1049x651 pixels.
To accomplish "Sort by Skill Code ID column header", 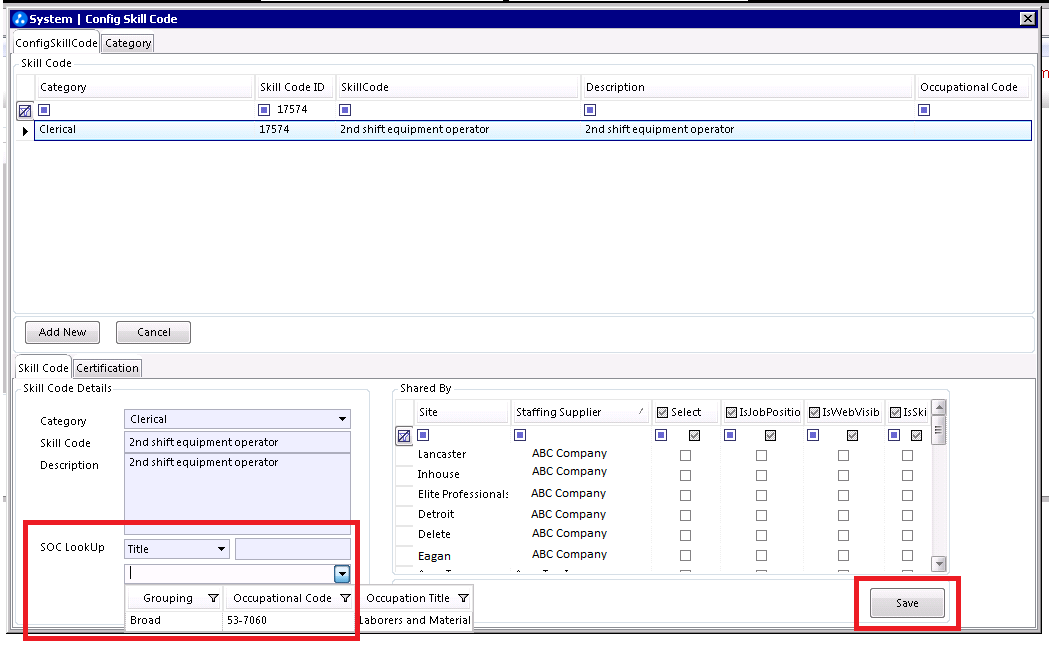I will 294,87.
